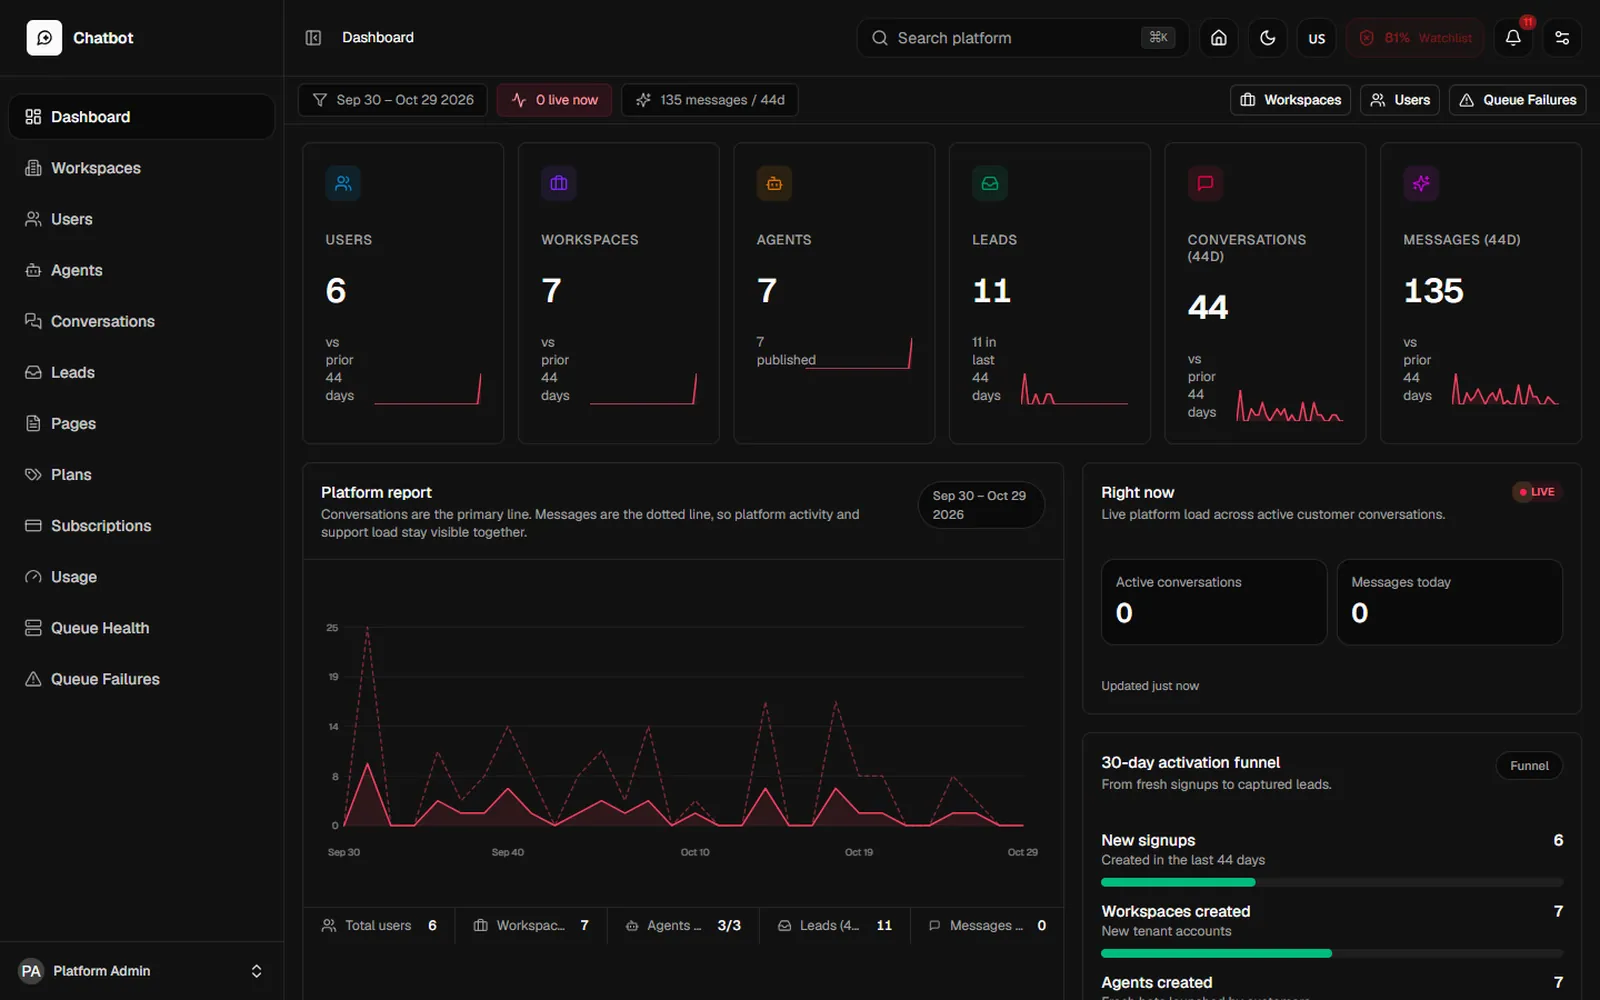Click the LIVE indicator badge
This screenshot has width=1600, height=1000.
[x=1537, y=492]
